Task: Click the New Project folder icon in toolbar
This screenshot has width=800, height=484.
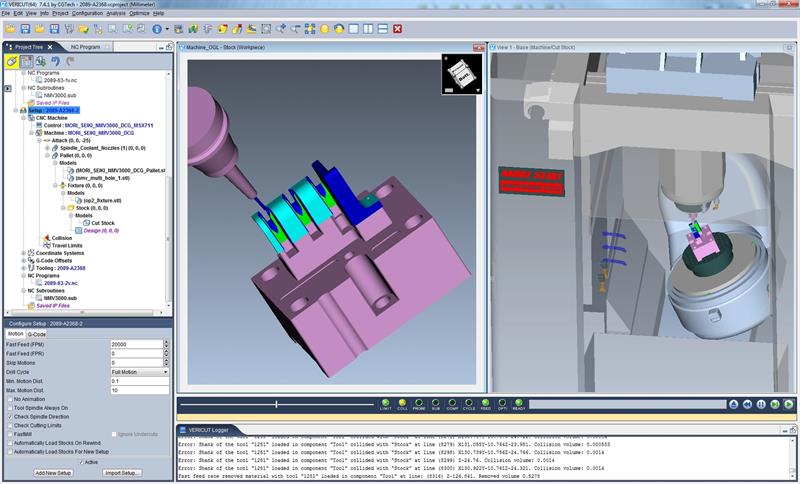Action: pos(10,29)
